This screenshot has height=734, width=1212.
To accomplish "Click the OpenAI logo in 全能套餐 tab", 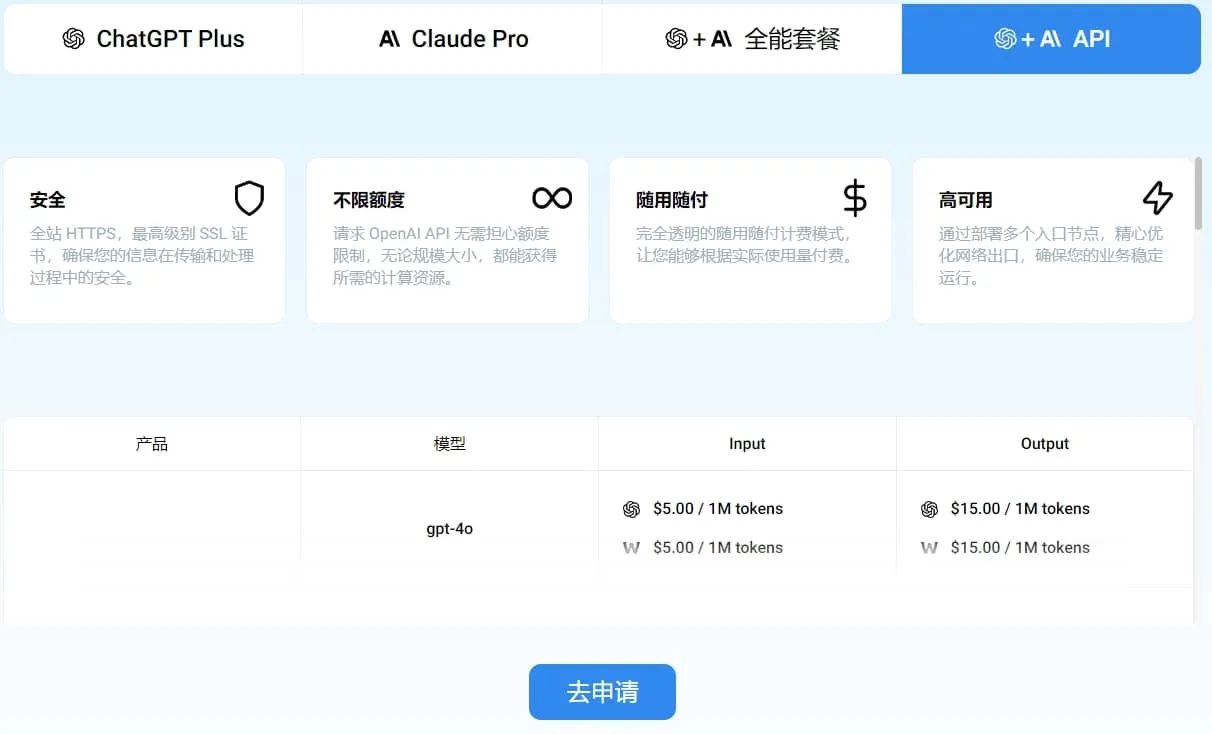I will pos(676,39).
